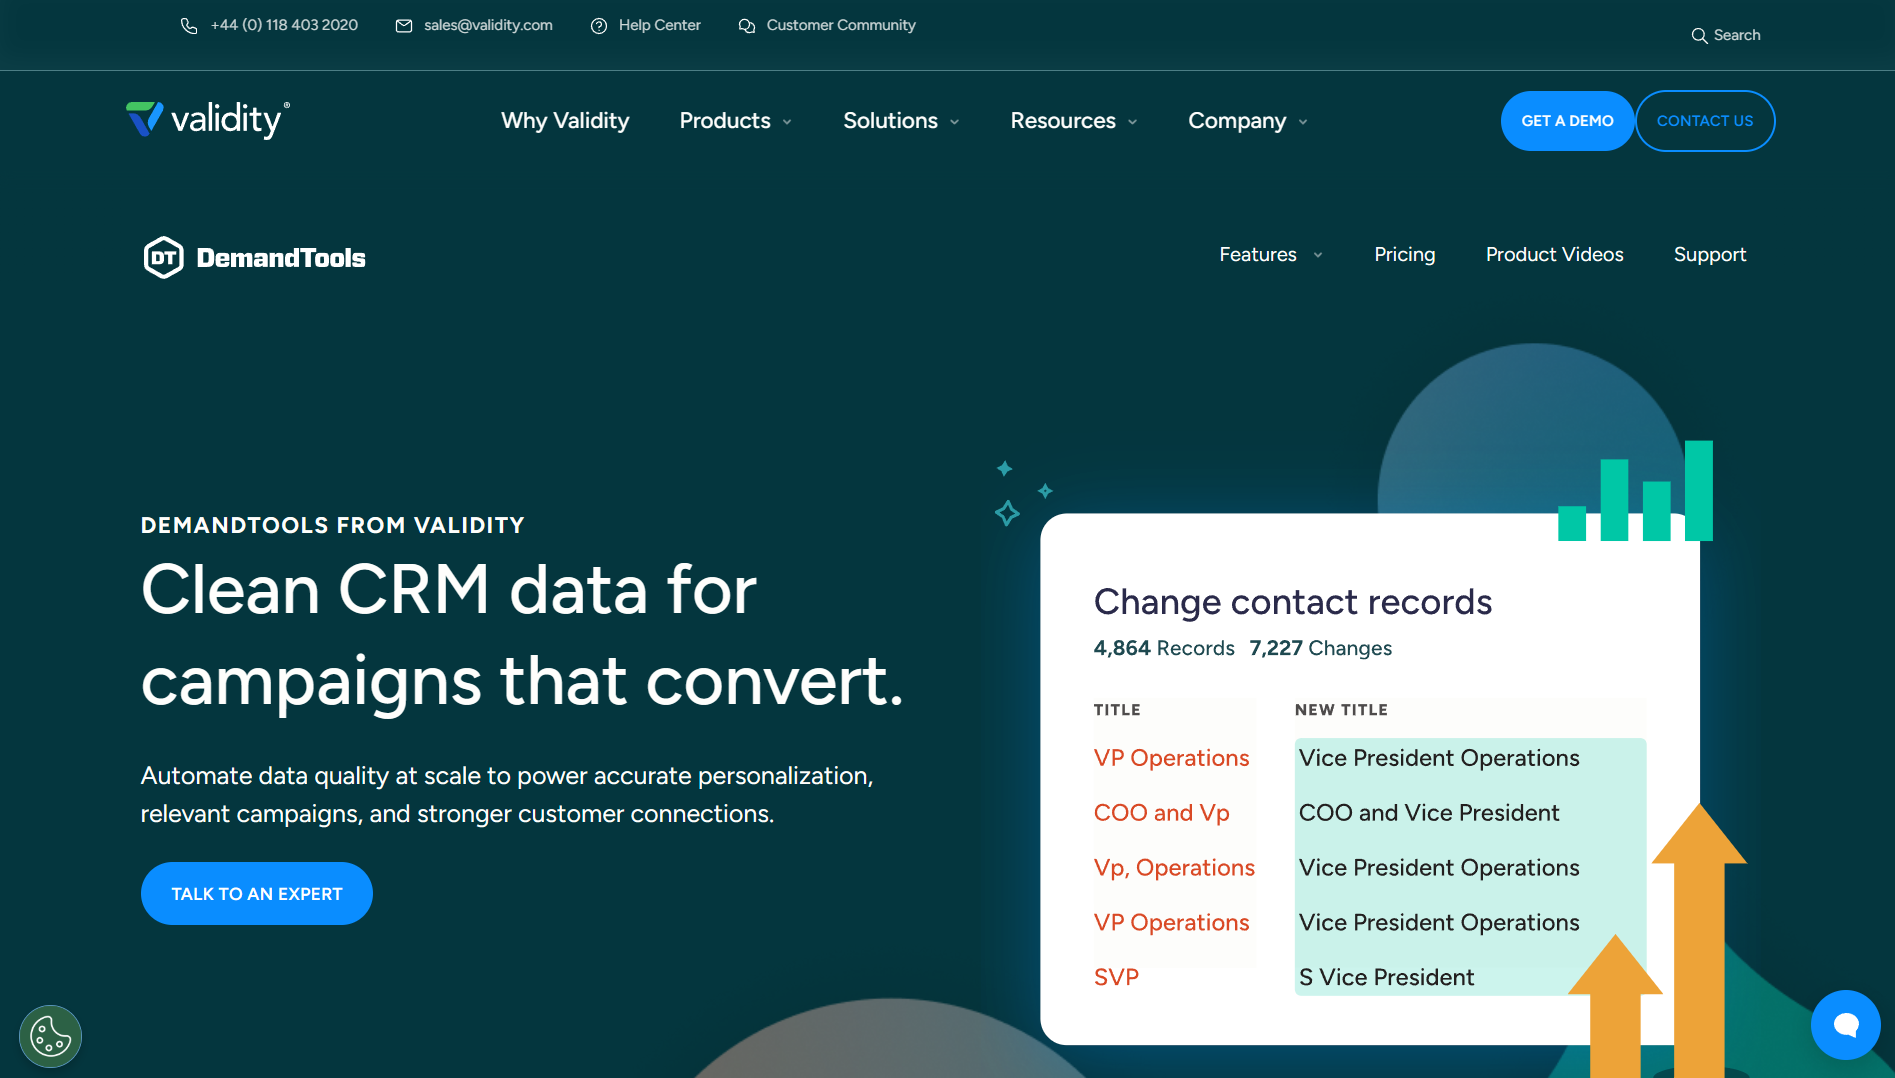Visit the Customer Community link
This screenshot has width=1895, height=1078.
click(841, 26)
